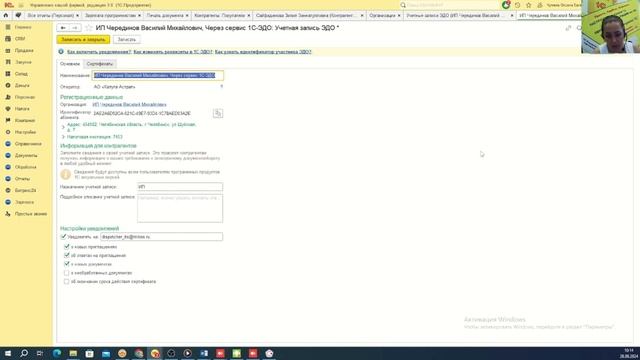Add this form to favorites with the star

89,28
